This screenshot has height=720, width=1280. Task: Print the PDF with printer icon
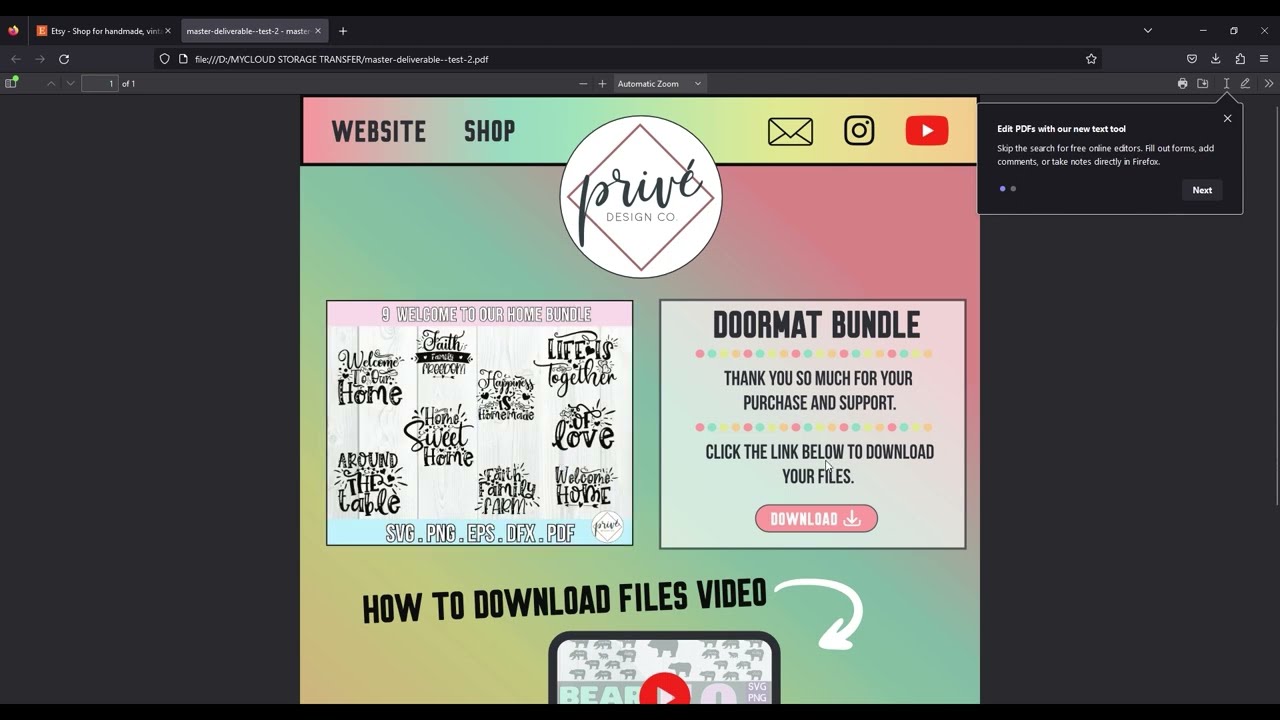(1182, 84)
